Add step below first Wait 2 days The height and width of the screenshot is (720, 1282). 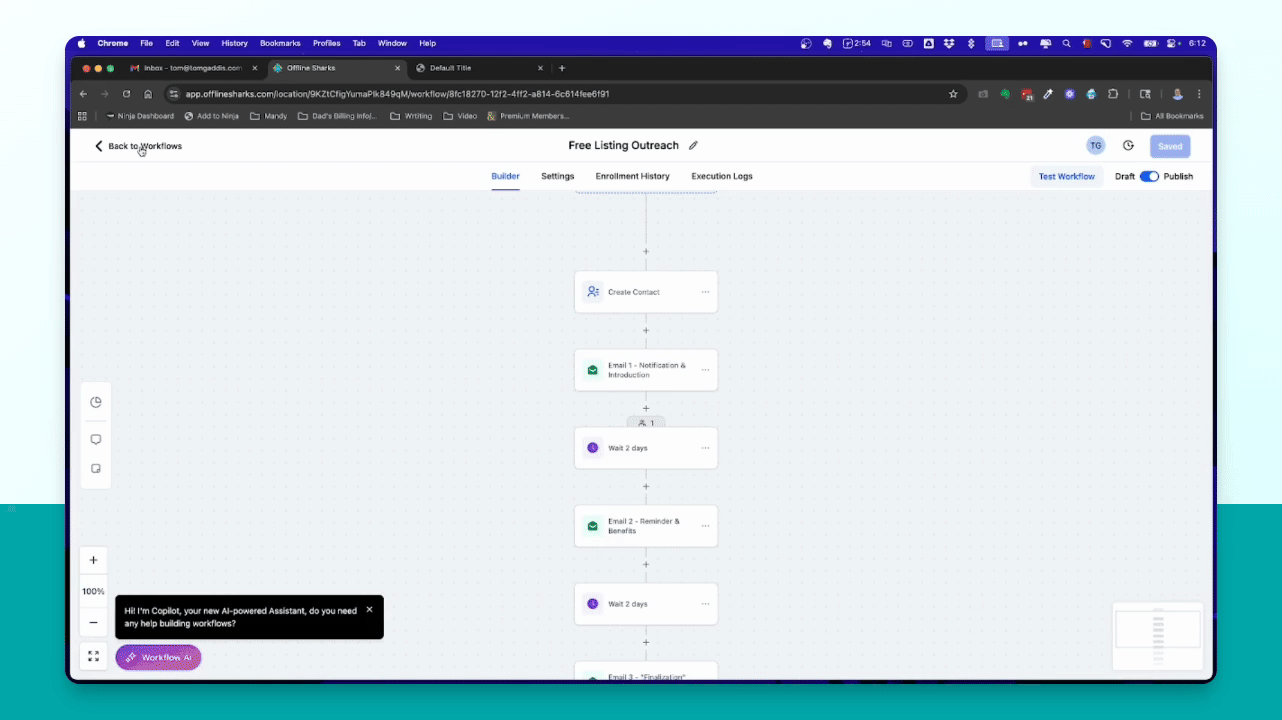tap(646, 486)
